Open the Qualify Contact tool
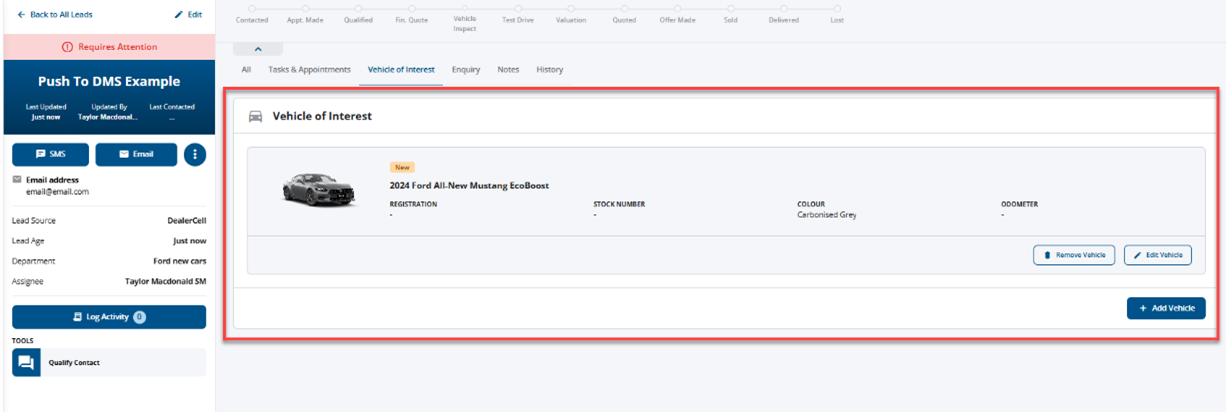This screenshot has height=412, width=1226. 109,363
